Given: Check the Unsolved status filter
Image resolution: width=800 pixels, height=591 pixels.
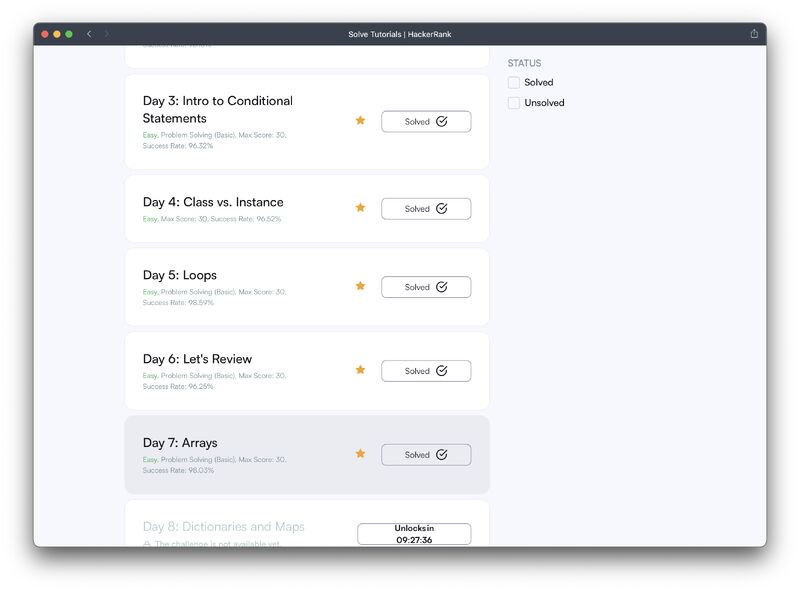Looking at the screenshot, I should click(x=514, y=103).
